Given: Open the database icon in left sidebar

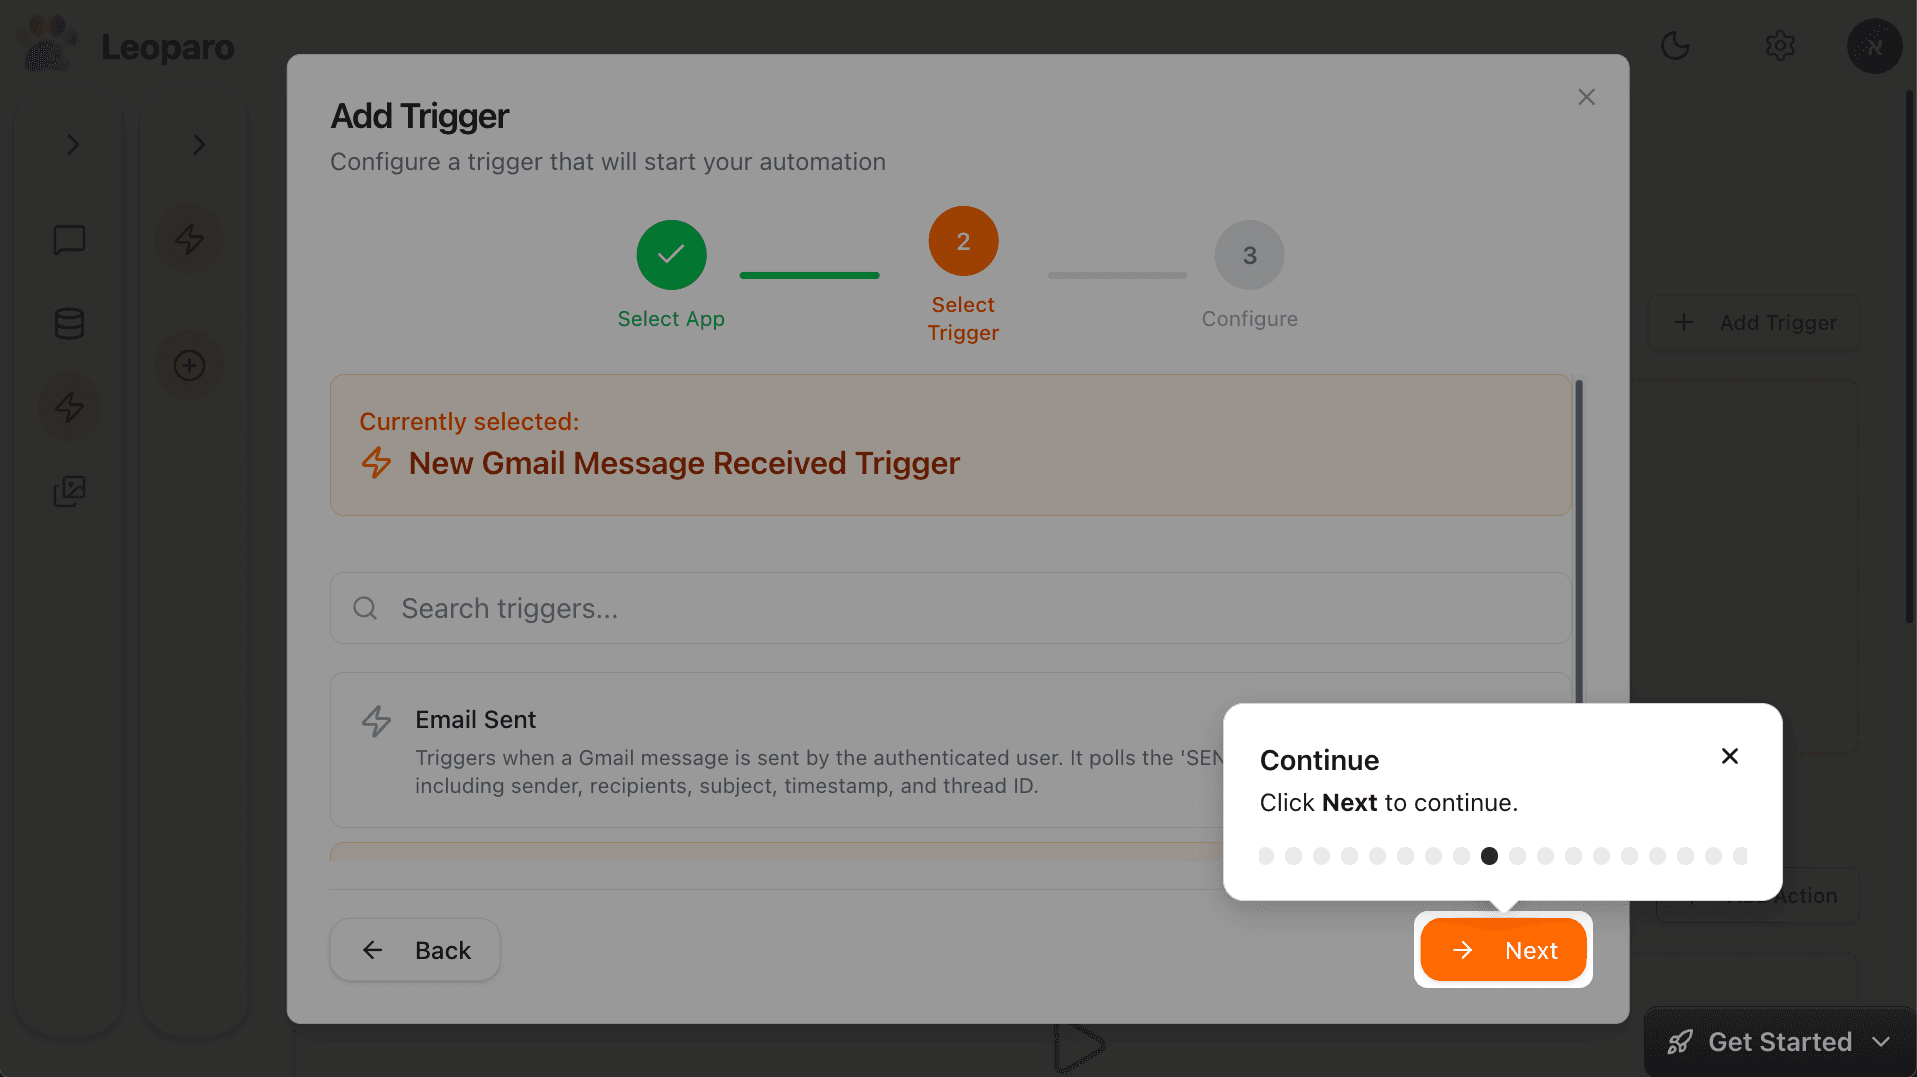Looking at the screenshot, I should 69,323.
